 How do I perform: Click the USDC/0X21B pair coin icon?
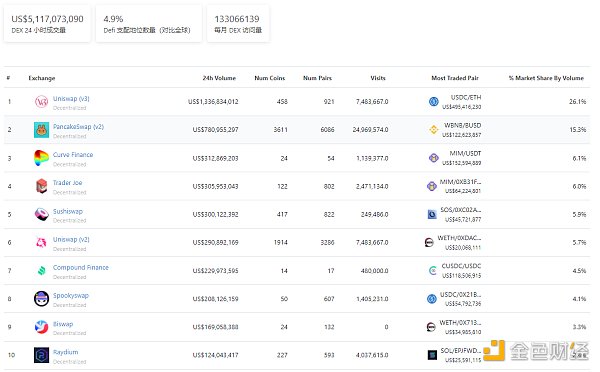tap(432, 299)
